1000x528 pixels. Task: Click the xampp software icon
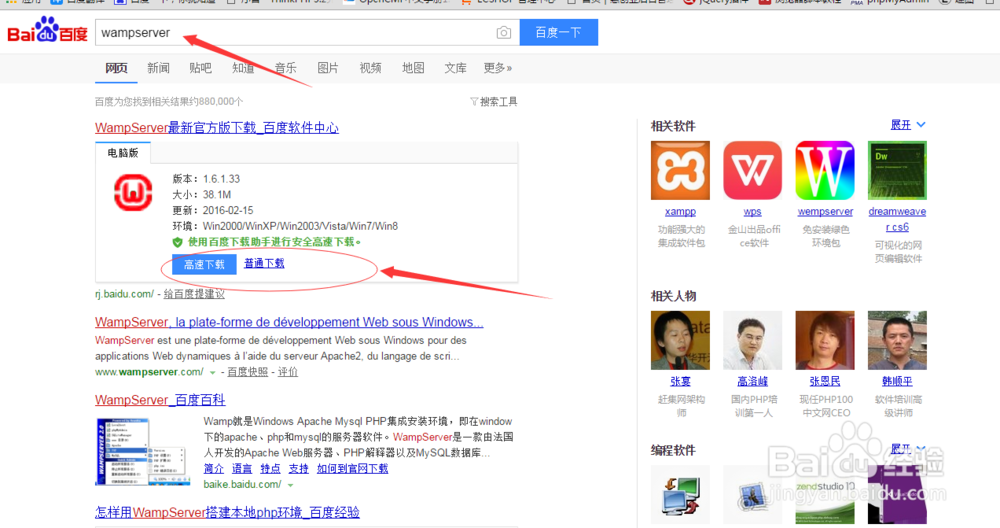click(680, 170)
